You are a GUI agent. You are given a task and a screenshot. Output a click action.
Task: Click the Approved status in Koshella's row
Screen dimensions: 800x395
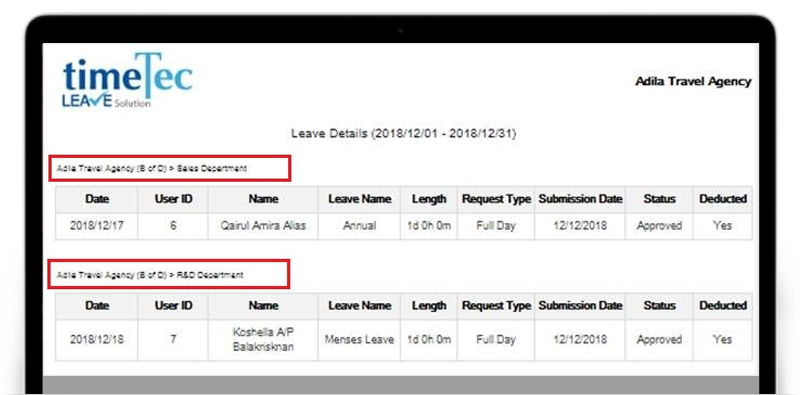point(659,340)
